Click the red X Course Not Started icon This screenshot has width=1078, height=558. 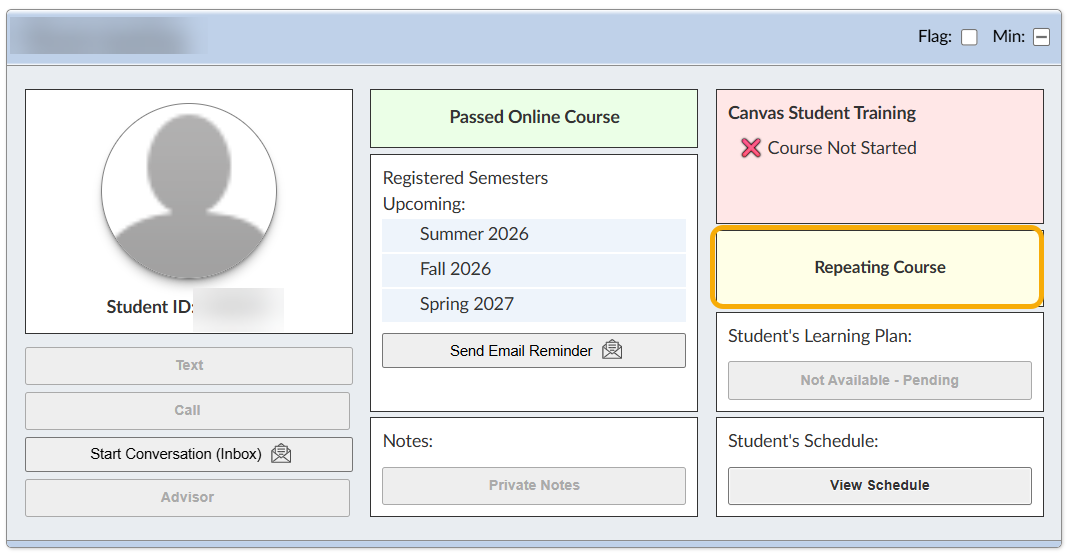pyautogui.click(x=751, y=148)
